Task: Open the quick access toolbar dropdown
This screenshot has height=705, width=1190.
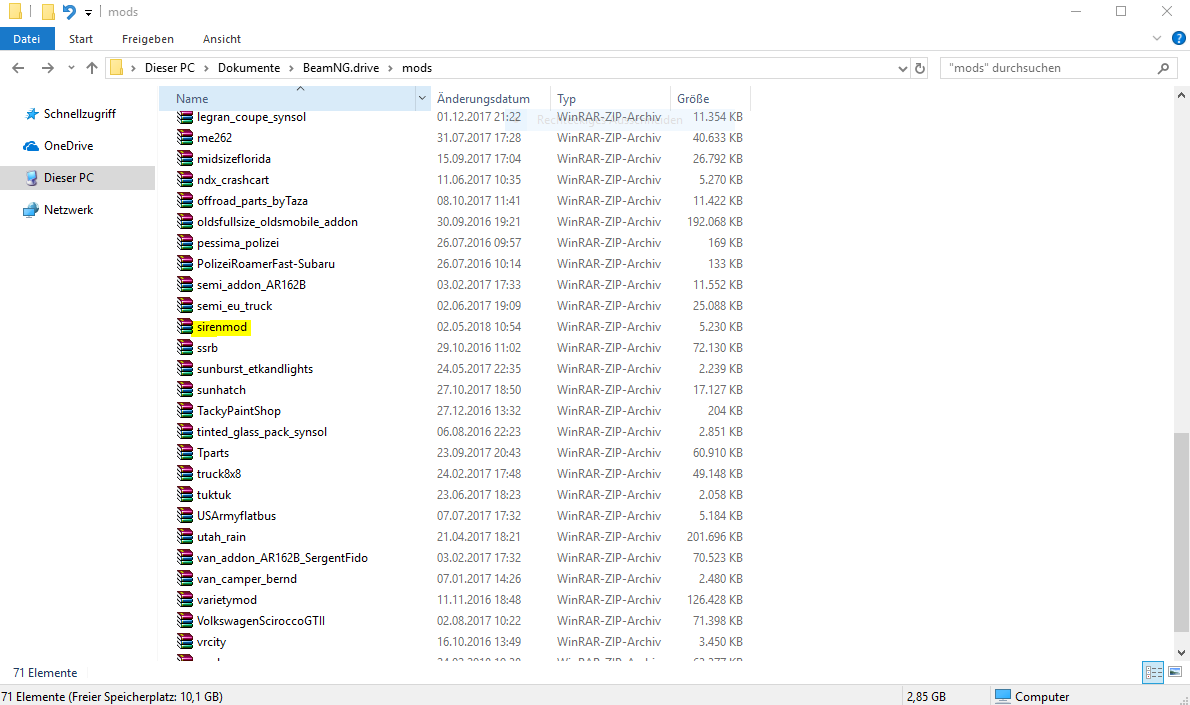Action: click(x=88, y=12)
